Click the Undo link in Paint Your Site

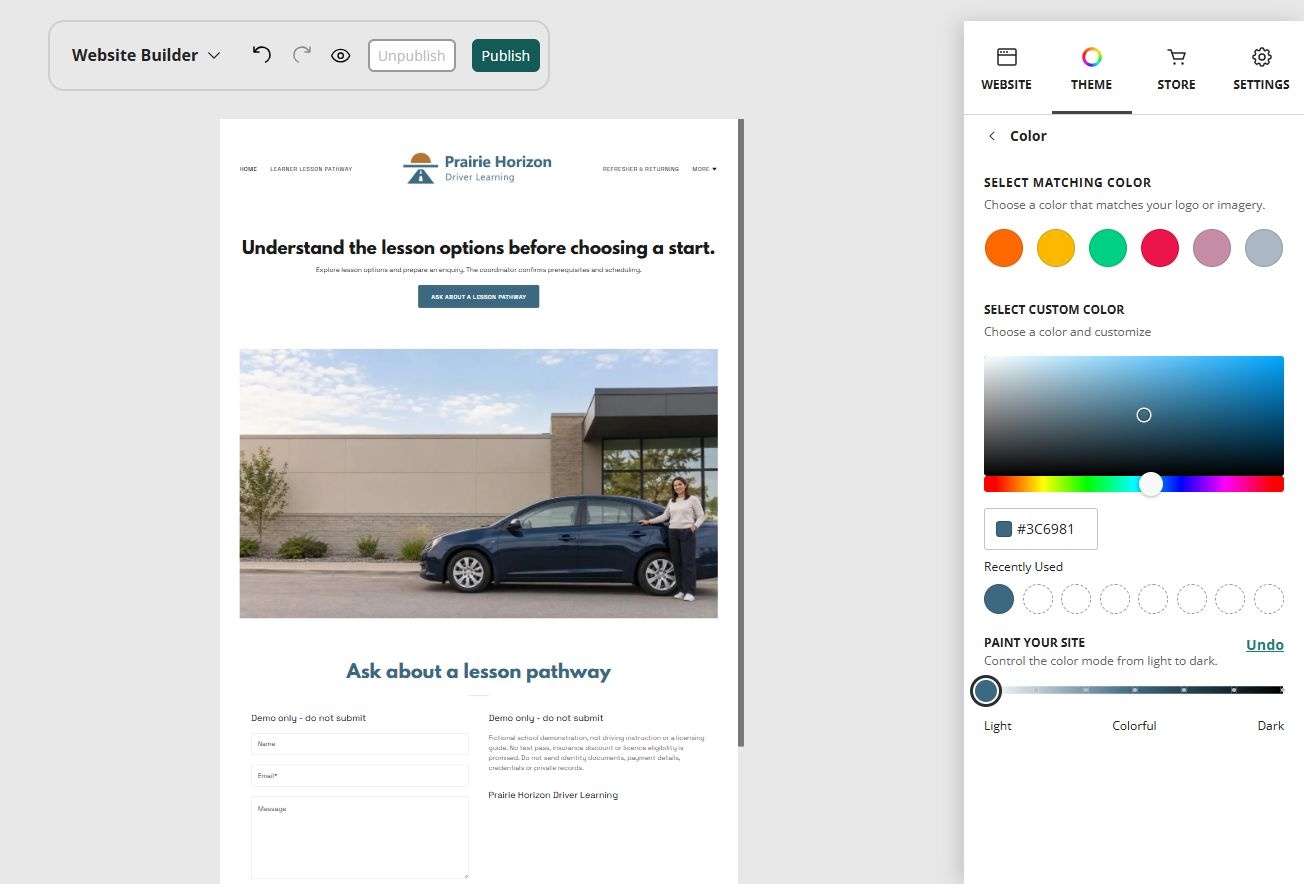[x=1264, y=645]
